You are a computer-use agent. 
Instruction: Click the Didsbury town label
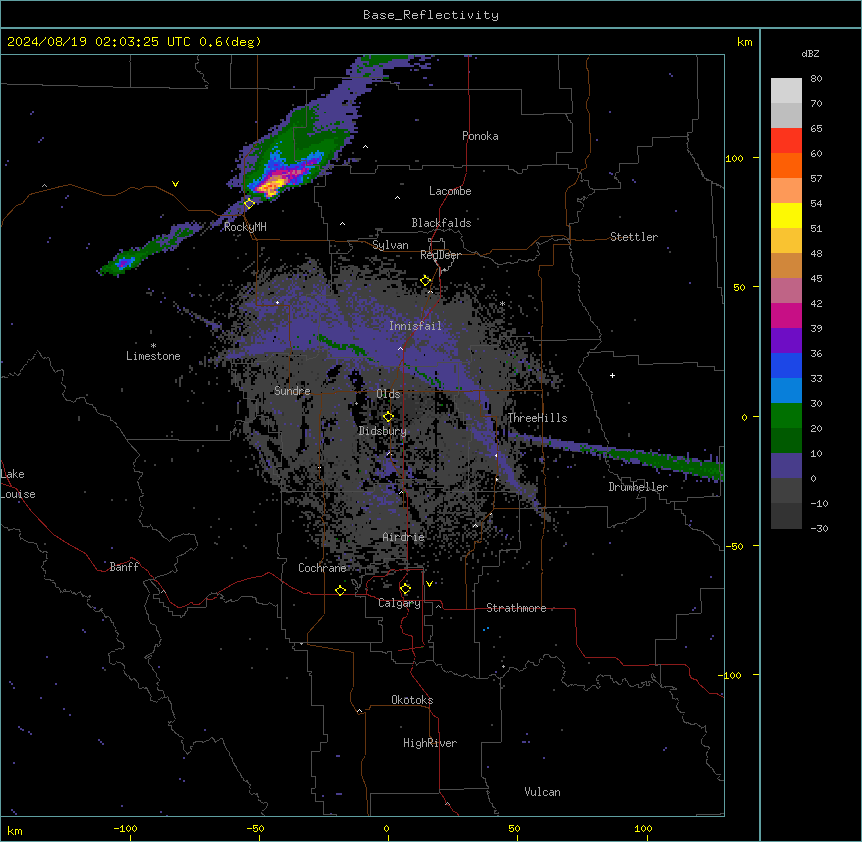[x=383, y=431]
